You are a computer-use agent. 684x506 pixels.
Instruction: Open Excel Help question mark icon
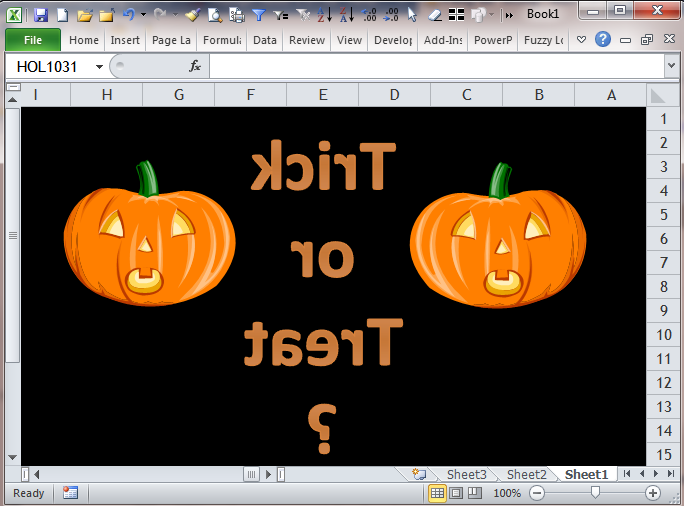tap(603, 41)
